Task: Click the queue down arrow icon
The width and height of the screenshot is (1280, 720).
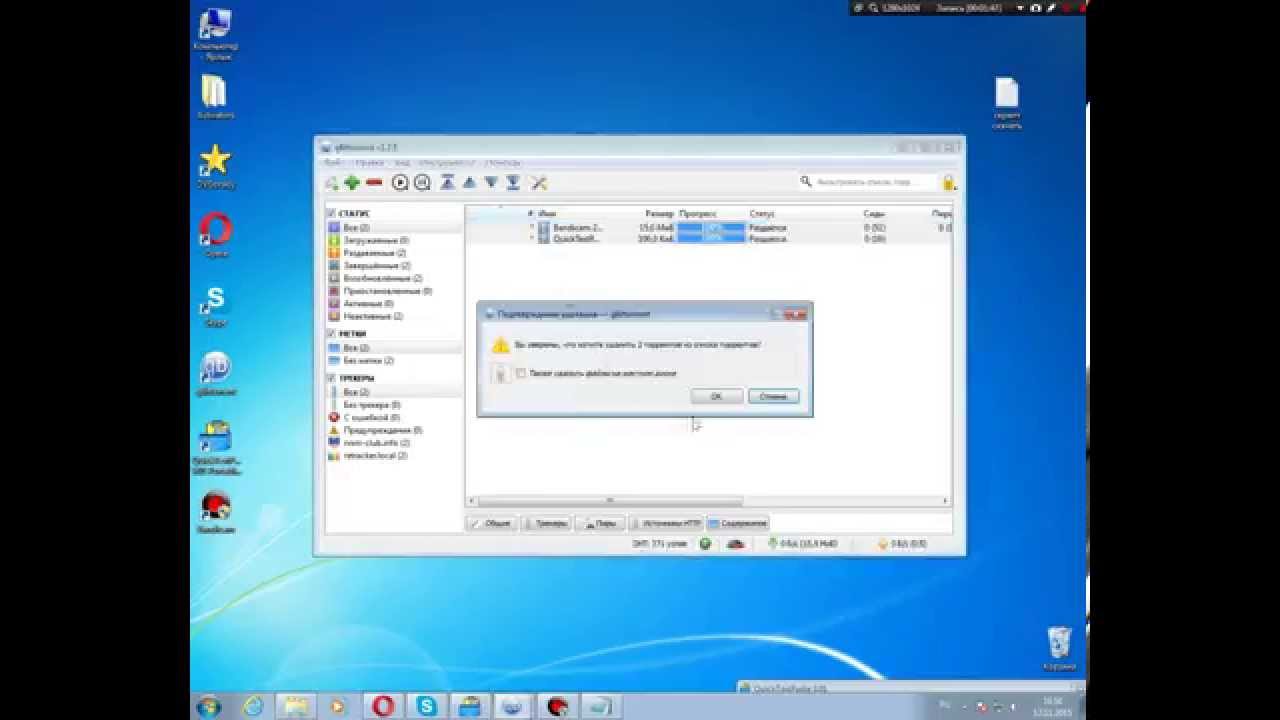Action: pyautogui.click(x=491, y=183)
